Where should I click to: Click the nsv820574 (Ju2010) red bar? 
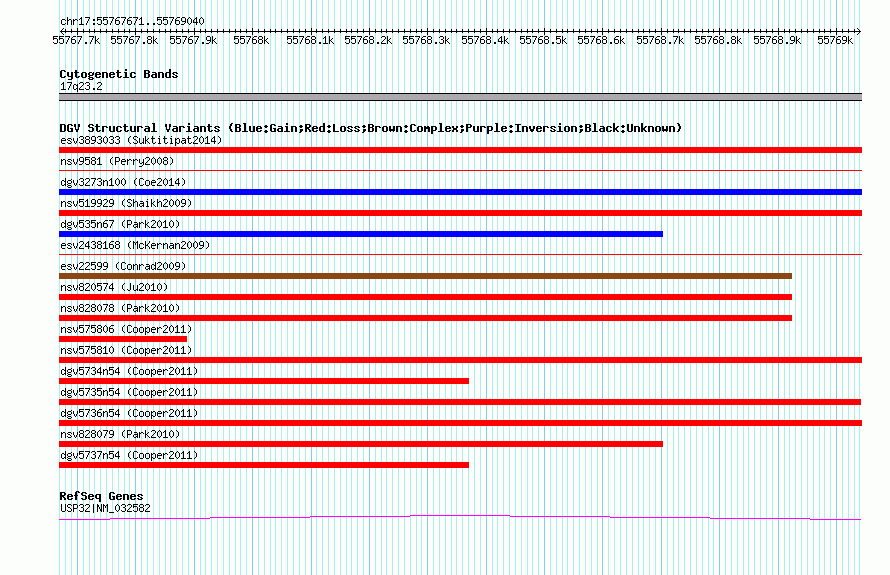(x=425, y=297)
